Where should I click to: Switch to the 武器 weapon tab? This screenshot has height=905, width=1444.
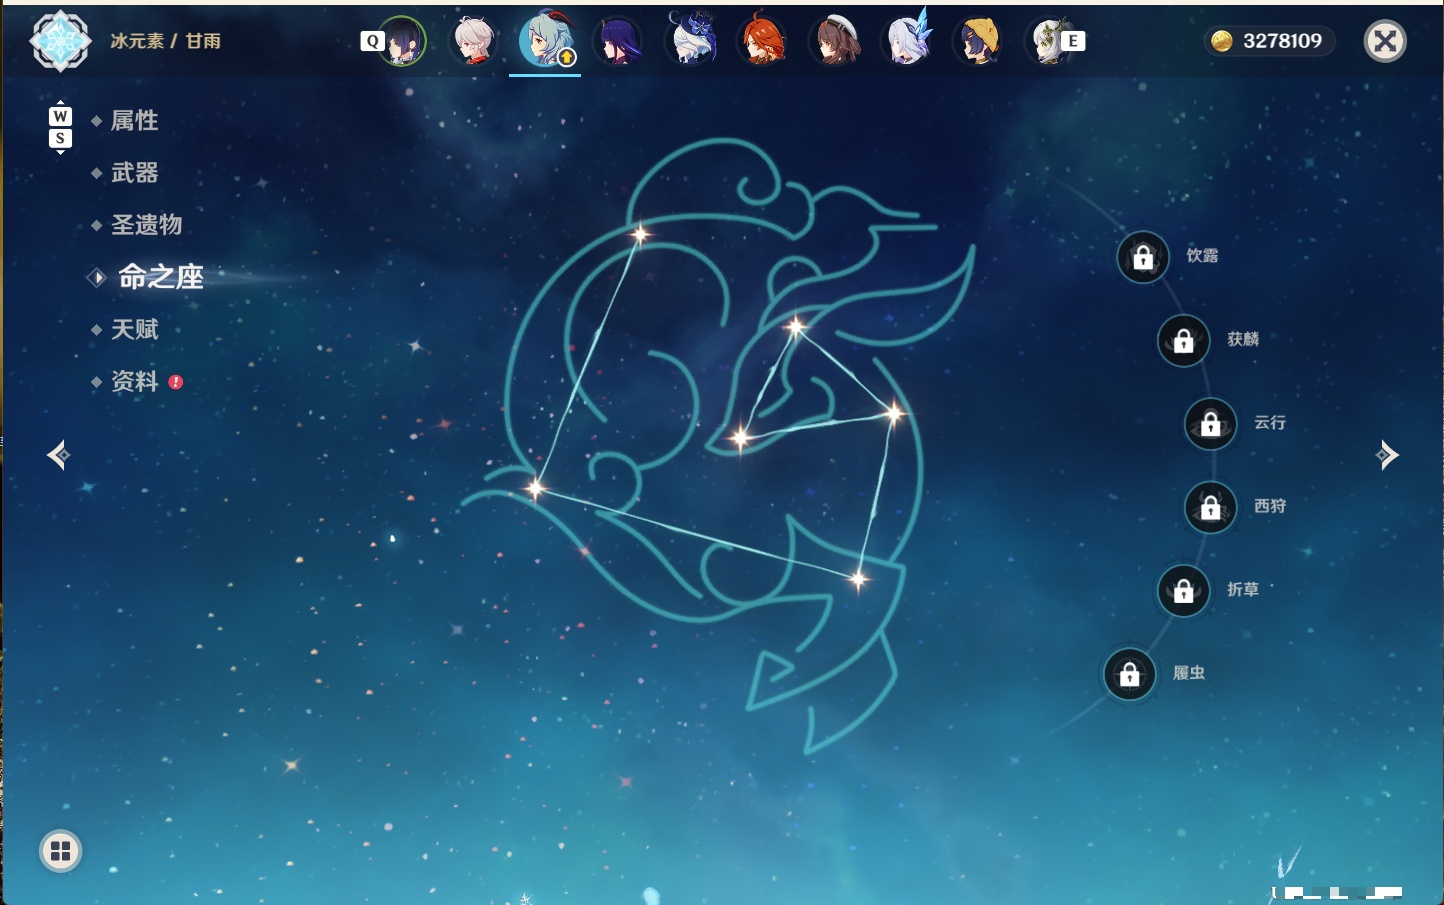click(134, 173)
